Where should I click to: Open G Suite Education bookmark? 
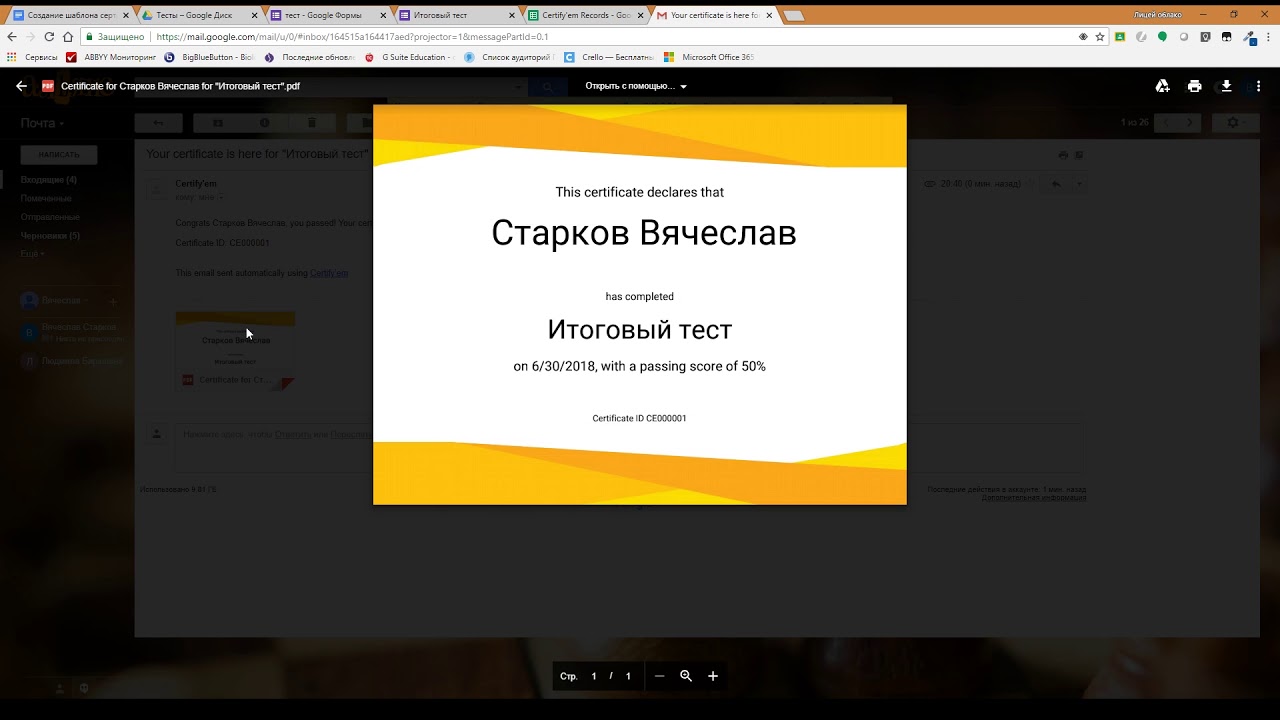[409, 57]
